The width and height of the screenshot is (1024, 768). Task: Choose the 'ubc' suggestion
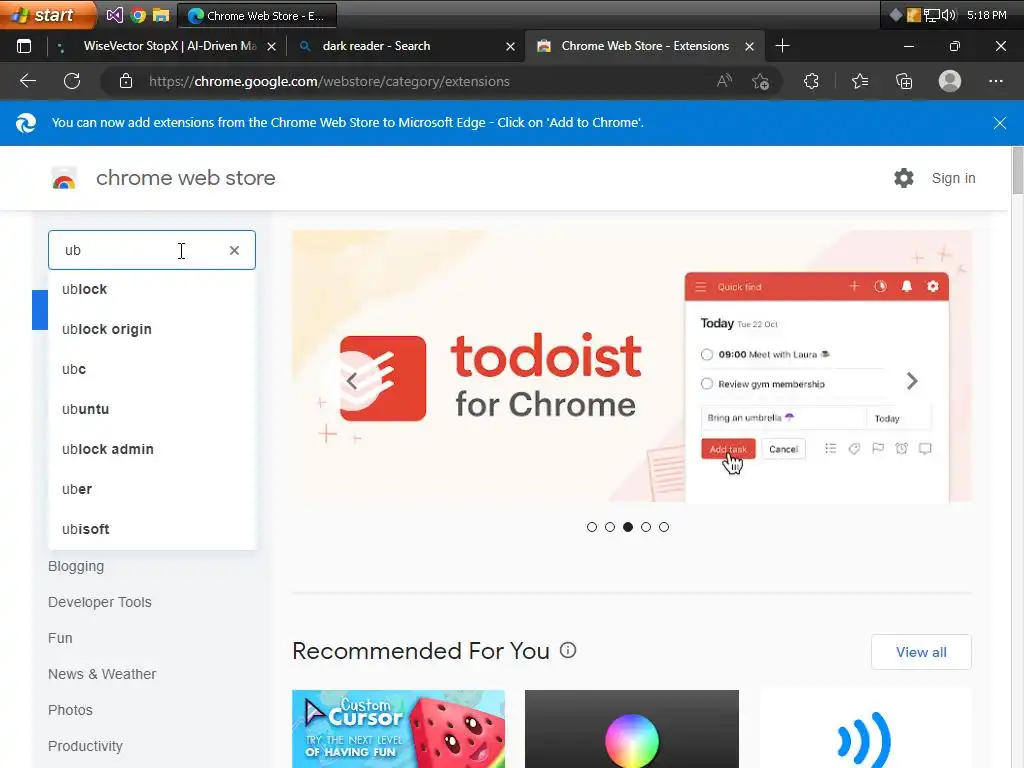pos(152,369)
